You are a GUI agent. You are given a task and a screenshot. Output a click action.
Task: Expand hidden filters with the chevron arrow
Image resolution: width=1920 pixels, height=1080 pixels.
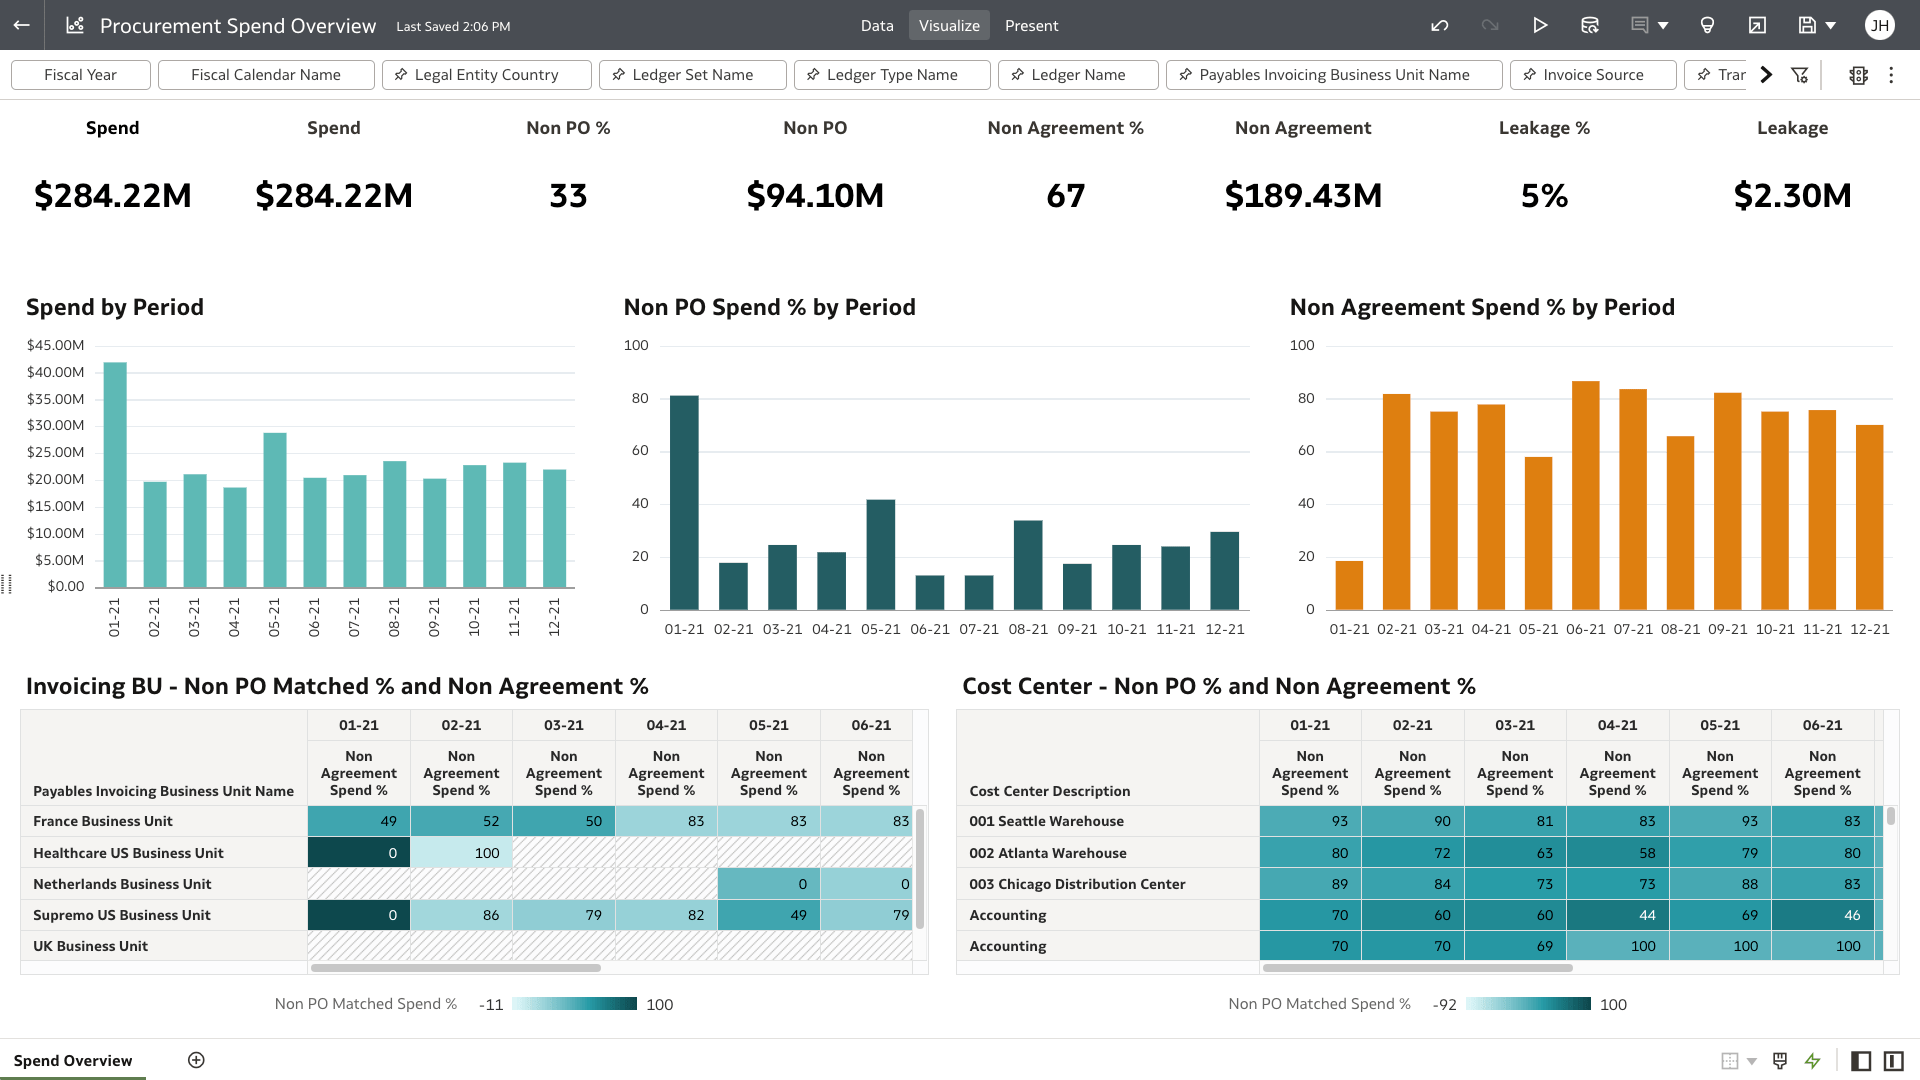tap(1766, 74)
